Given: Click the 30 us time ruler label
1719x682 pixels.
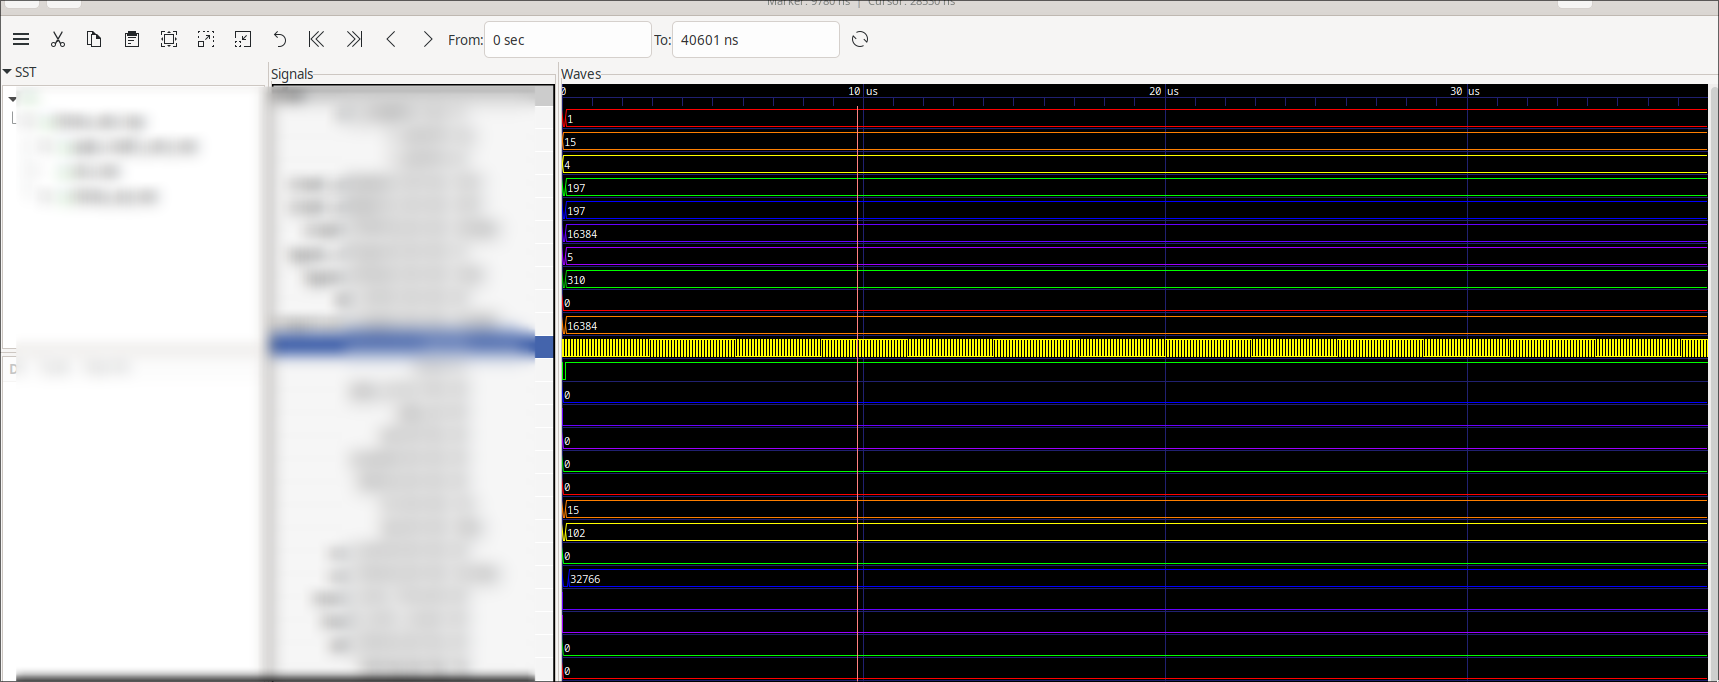Looking at the screenshot, I should point(1465,91).
